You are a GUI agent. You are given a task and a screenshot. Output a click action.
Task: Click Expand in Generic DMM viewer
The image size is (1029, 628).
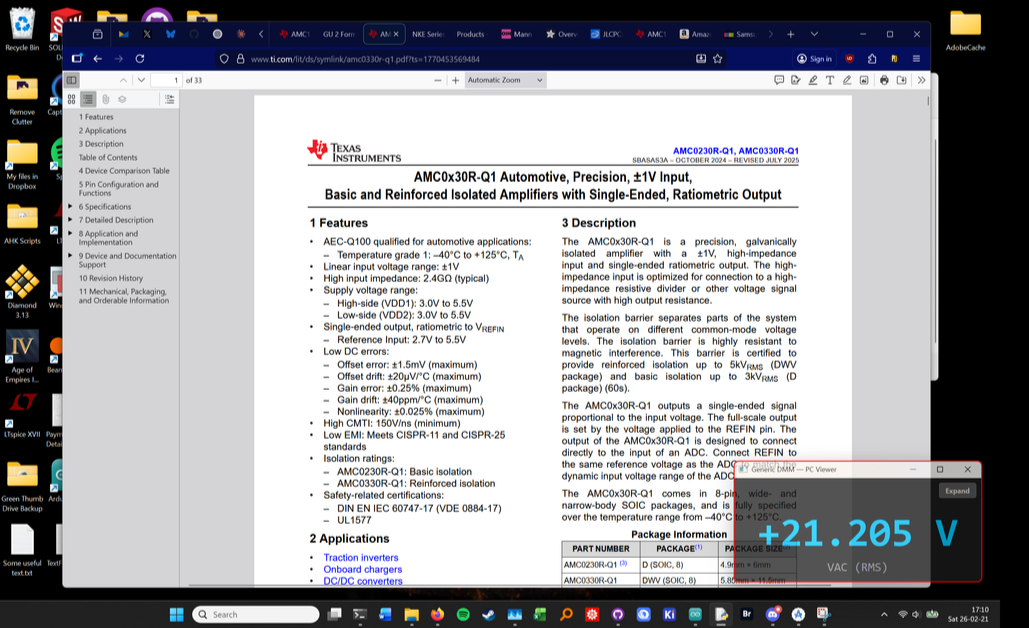957,491
